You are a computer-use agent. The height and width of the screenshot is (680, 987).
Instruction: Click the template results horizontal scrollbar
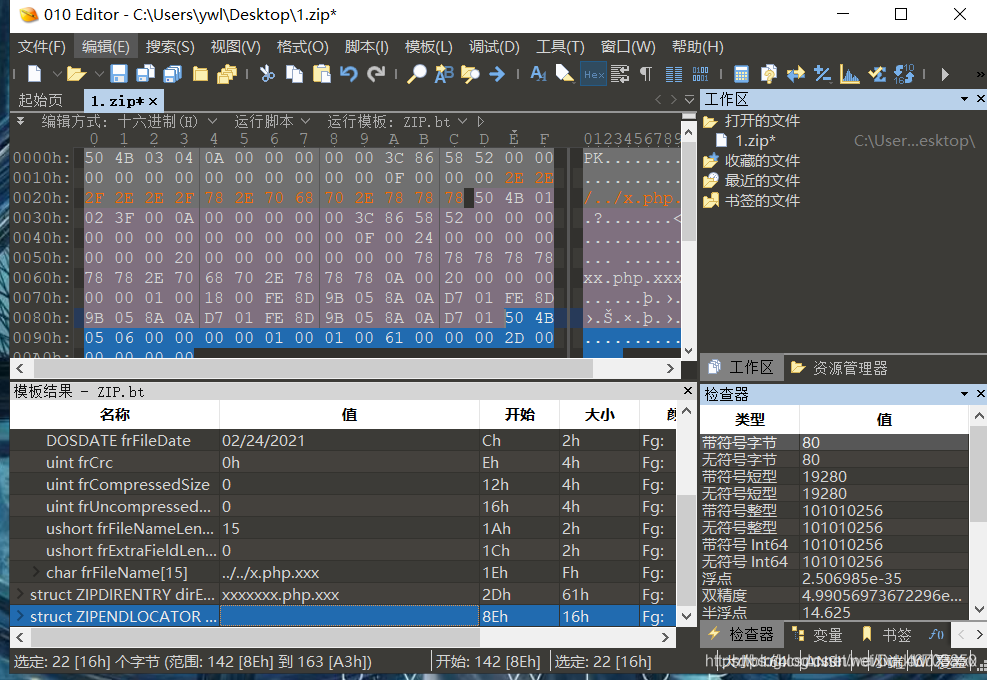(x=256, y=637)
